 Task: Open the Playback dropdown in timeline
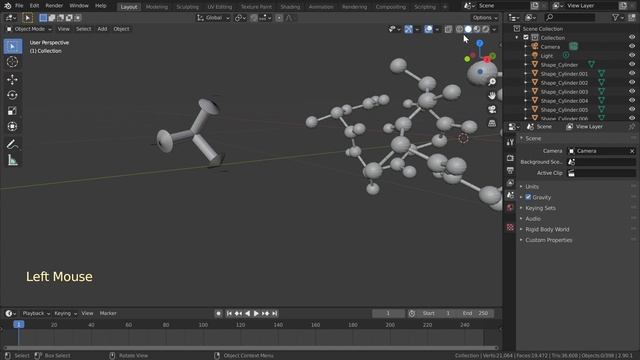(36, 313)
